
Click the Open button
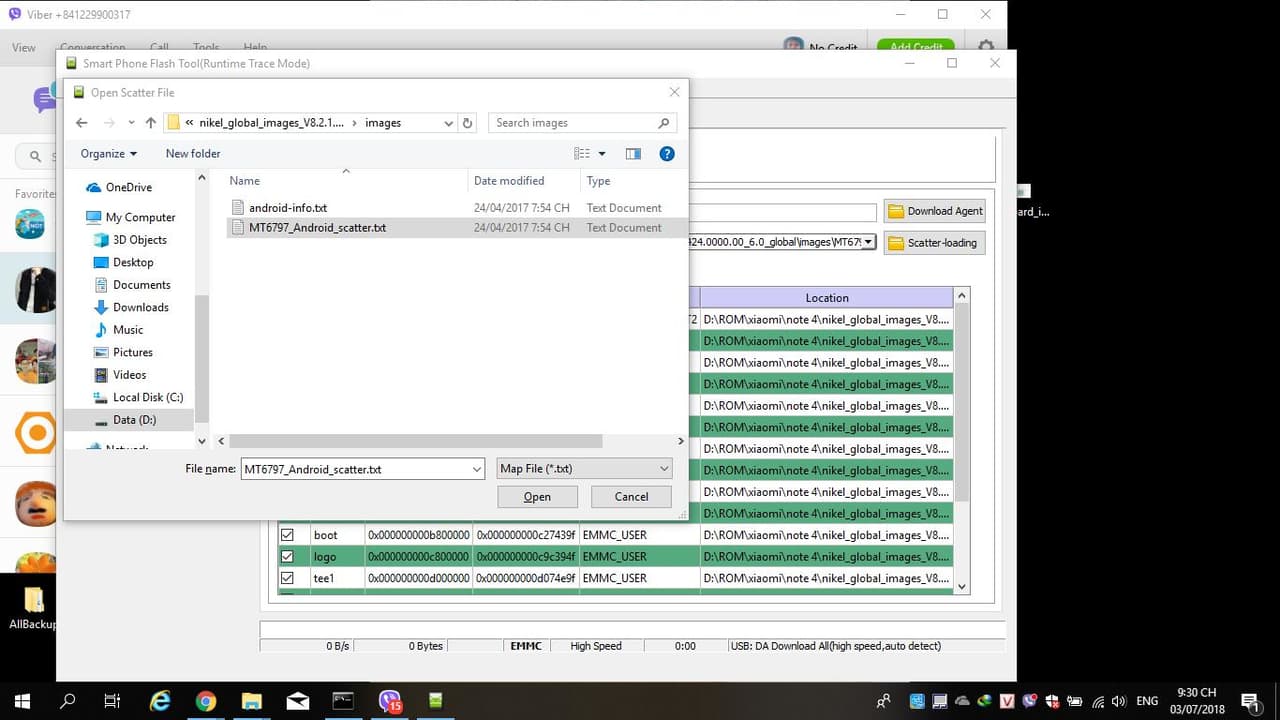click(537, 497)
